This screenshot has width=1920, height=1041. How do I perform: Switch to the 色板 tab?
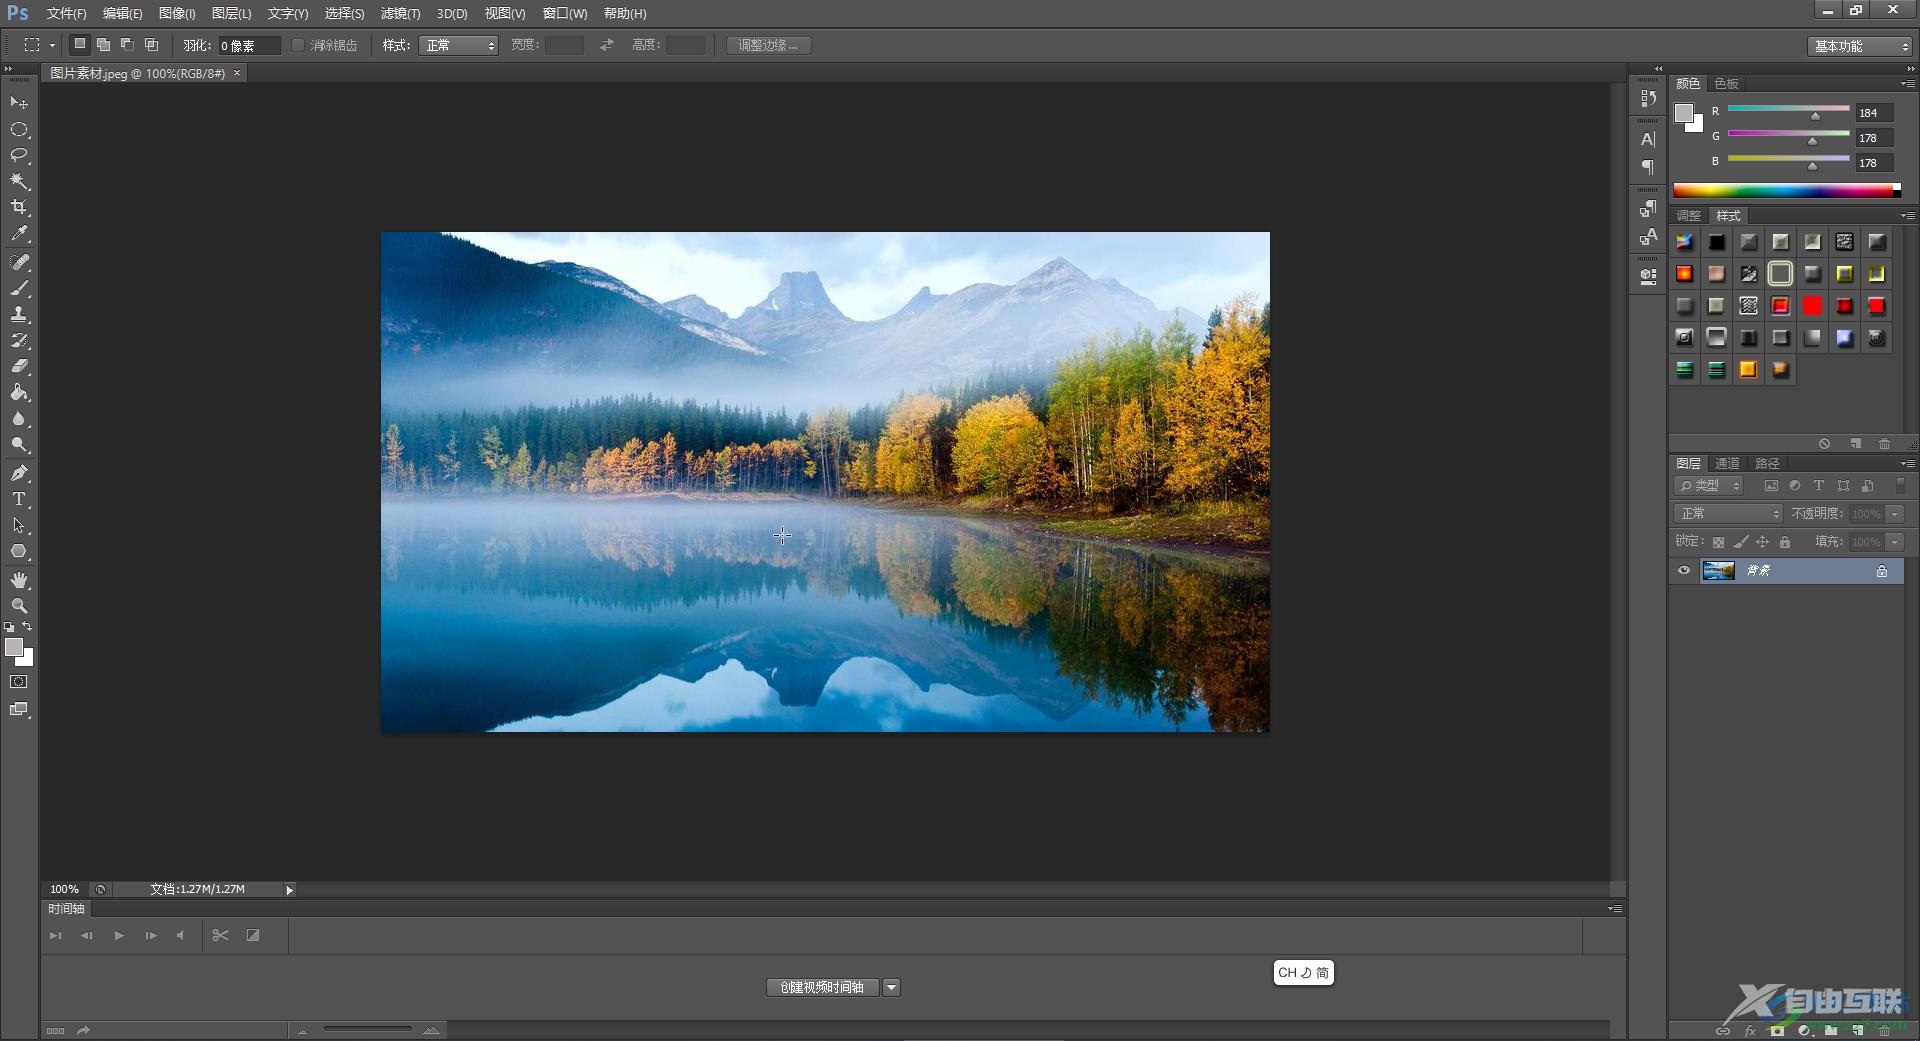[1727, 84]
